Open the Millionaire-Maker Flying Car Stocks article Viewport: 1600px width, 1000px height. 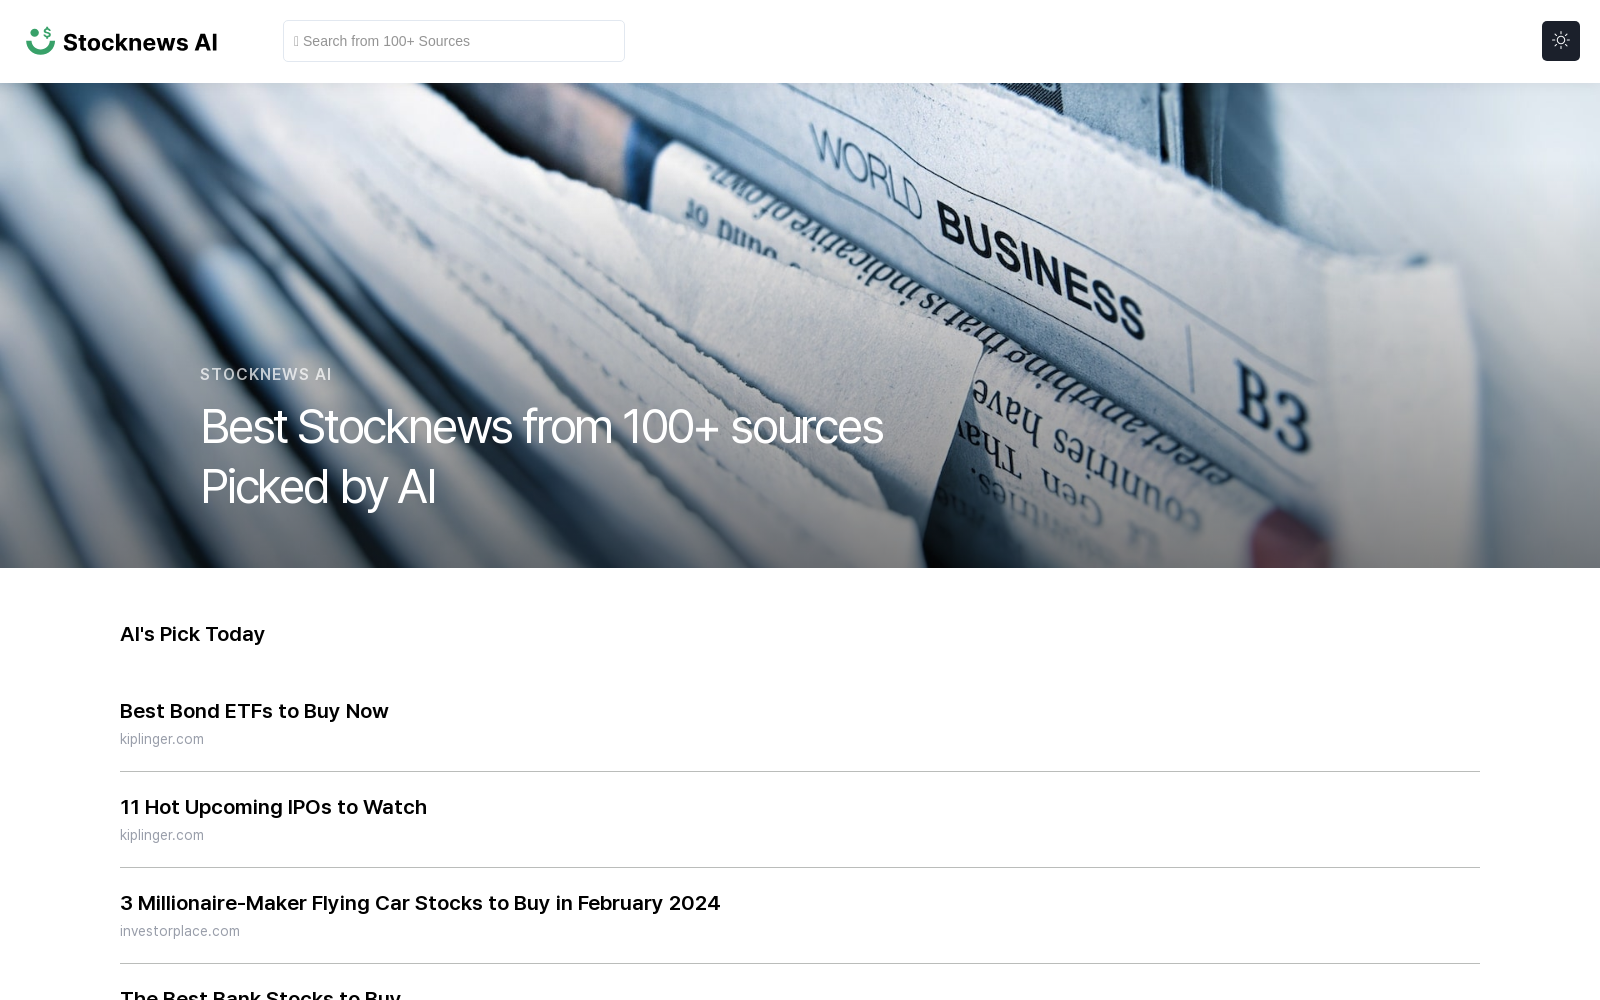(420, 903)
